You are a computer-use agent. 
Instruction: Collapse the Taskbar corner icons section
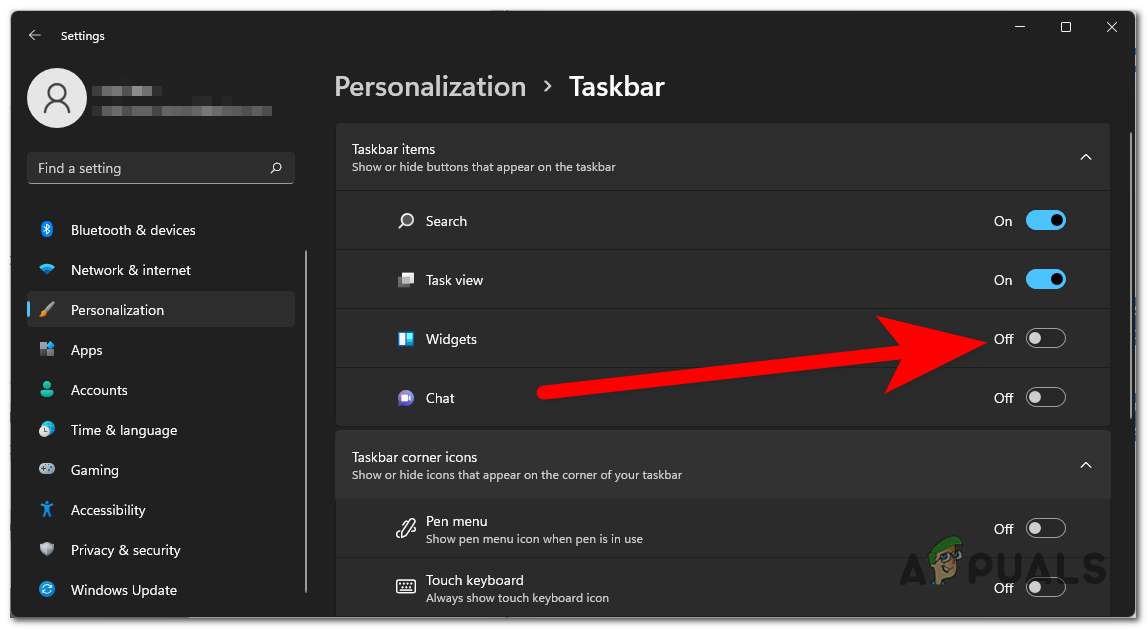[x=1086, y=465]
